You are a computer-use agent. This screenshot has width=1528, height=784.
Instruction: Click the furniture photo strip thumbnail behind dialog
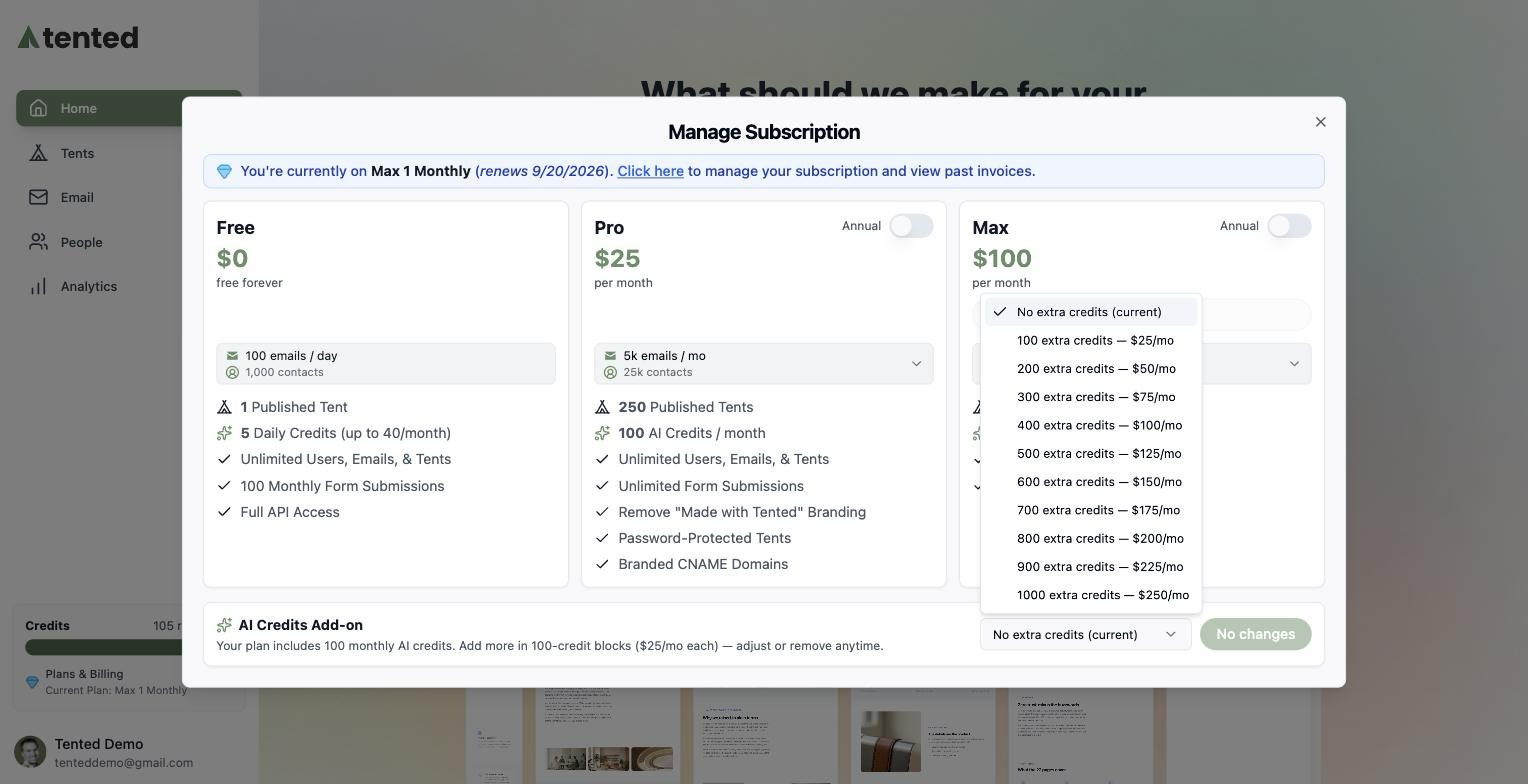point(609,759)
